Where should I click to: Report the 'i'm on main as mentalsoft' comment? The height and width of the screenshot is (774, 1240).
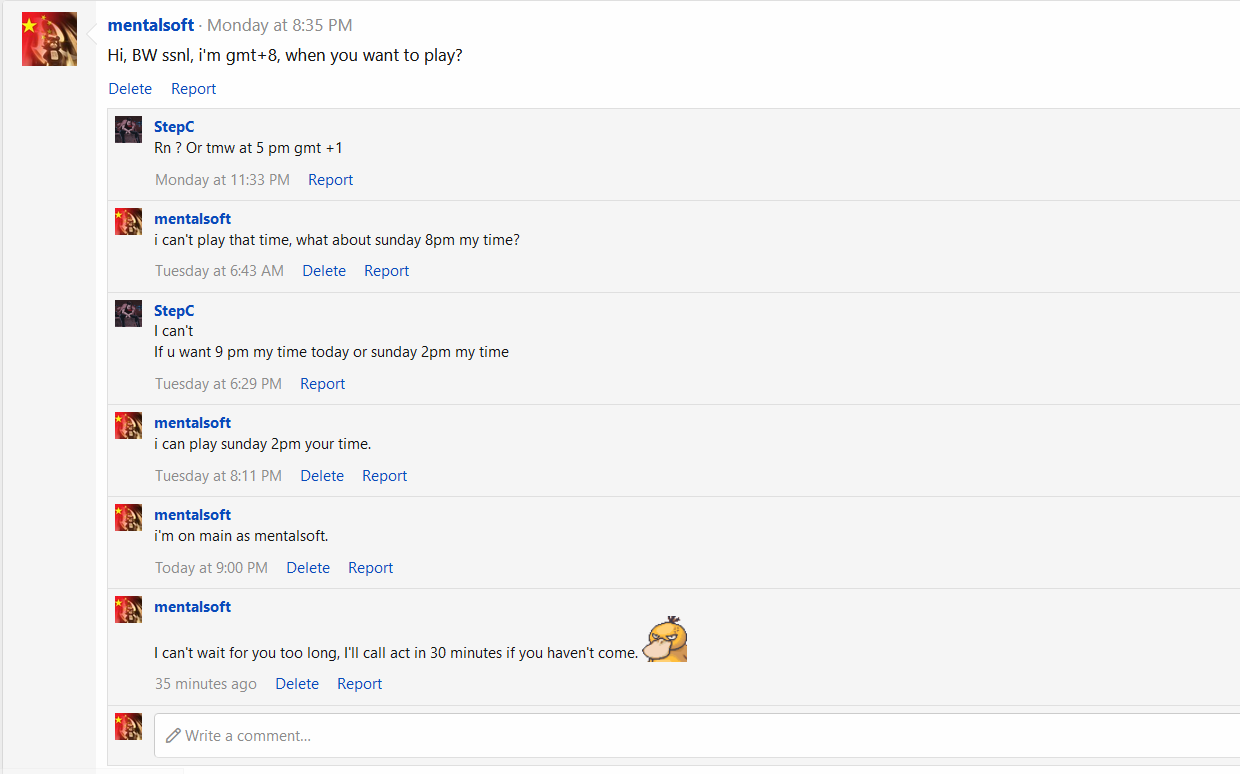(370, 568)
